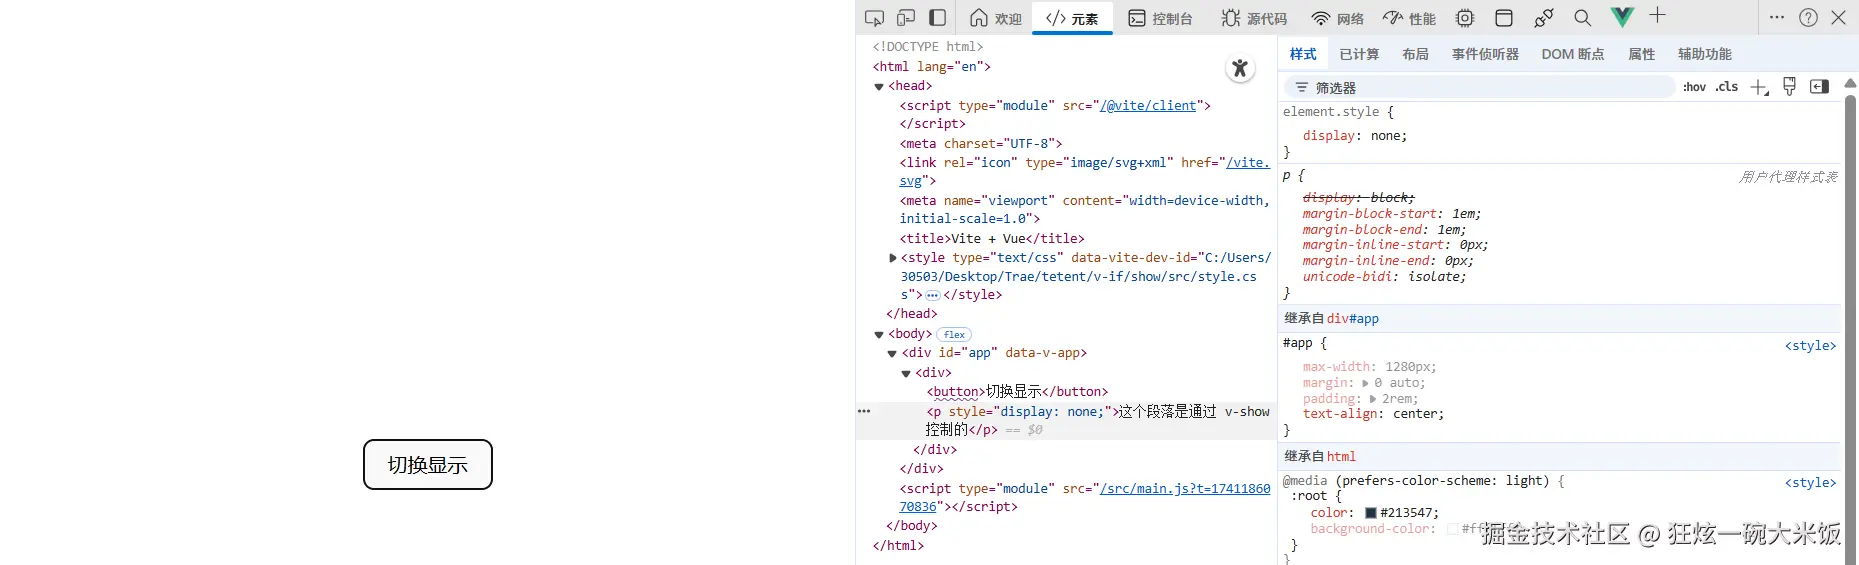Collapse the body element node
Screen dimensions: 1859x565
(x=879, y=334)
